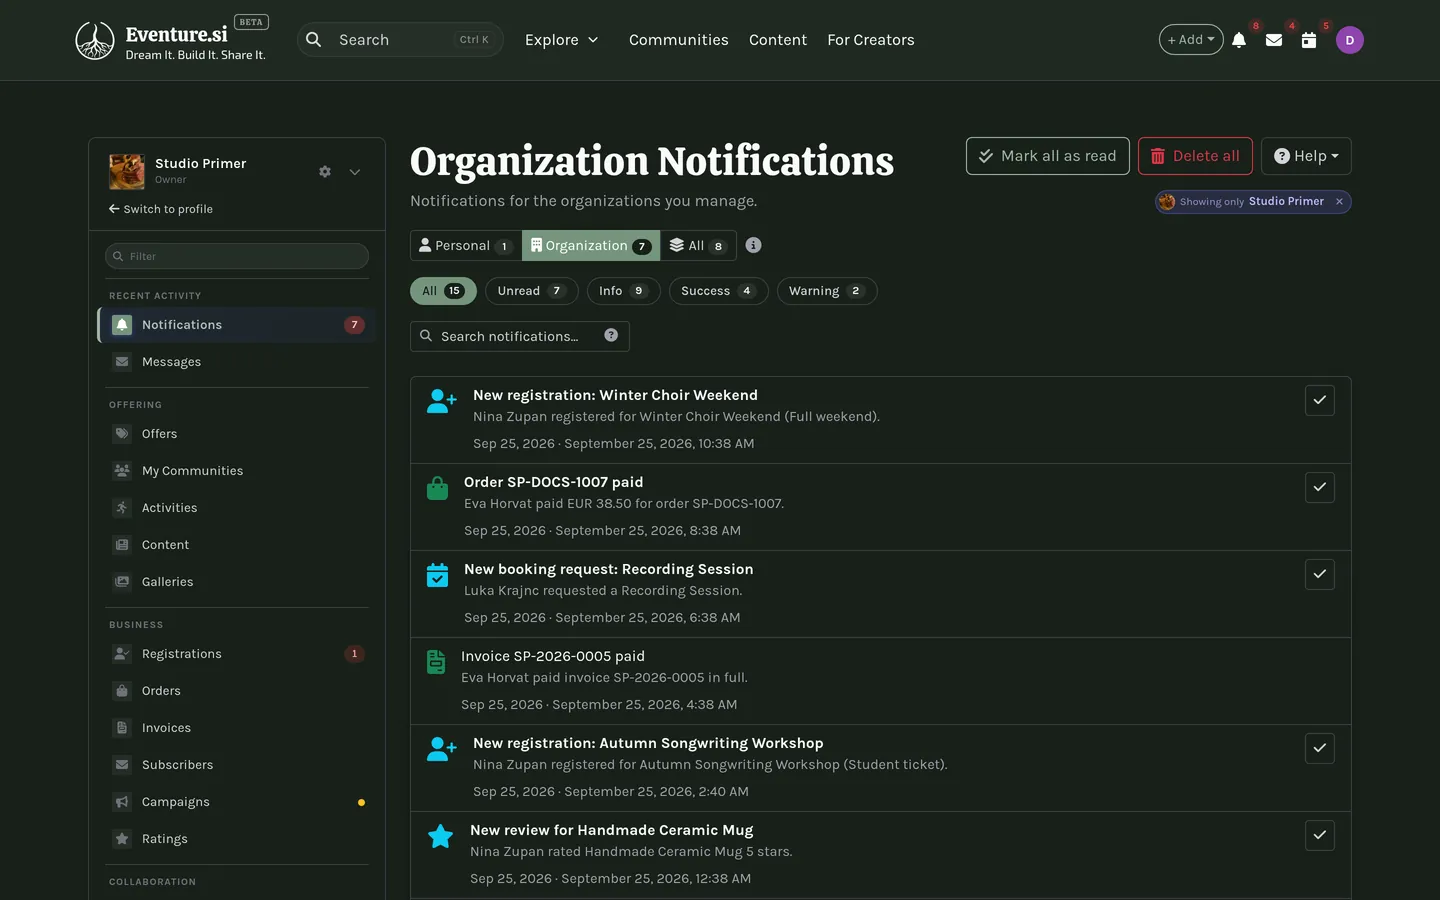Viewport: 1440px width, 900px height.
Task: Mark Autumn Songwriting Workshop registration as read
Action: pyautogui.click(x=1320, y=748)
